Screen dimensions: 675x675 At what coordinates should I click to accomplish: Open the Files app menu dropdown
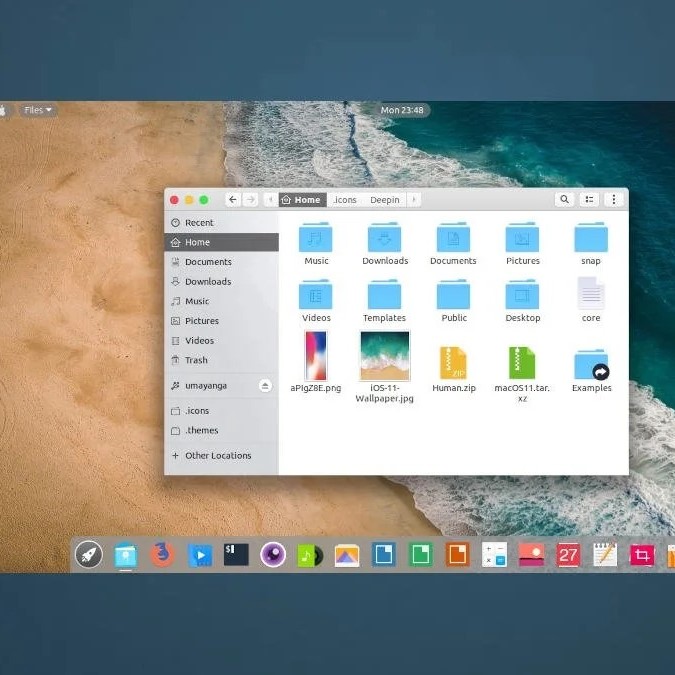click(x=37, y=110)
